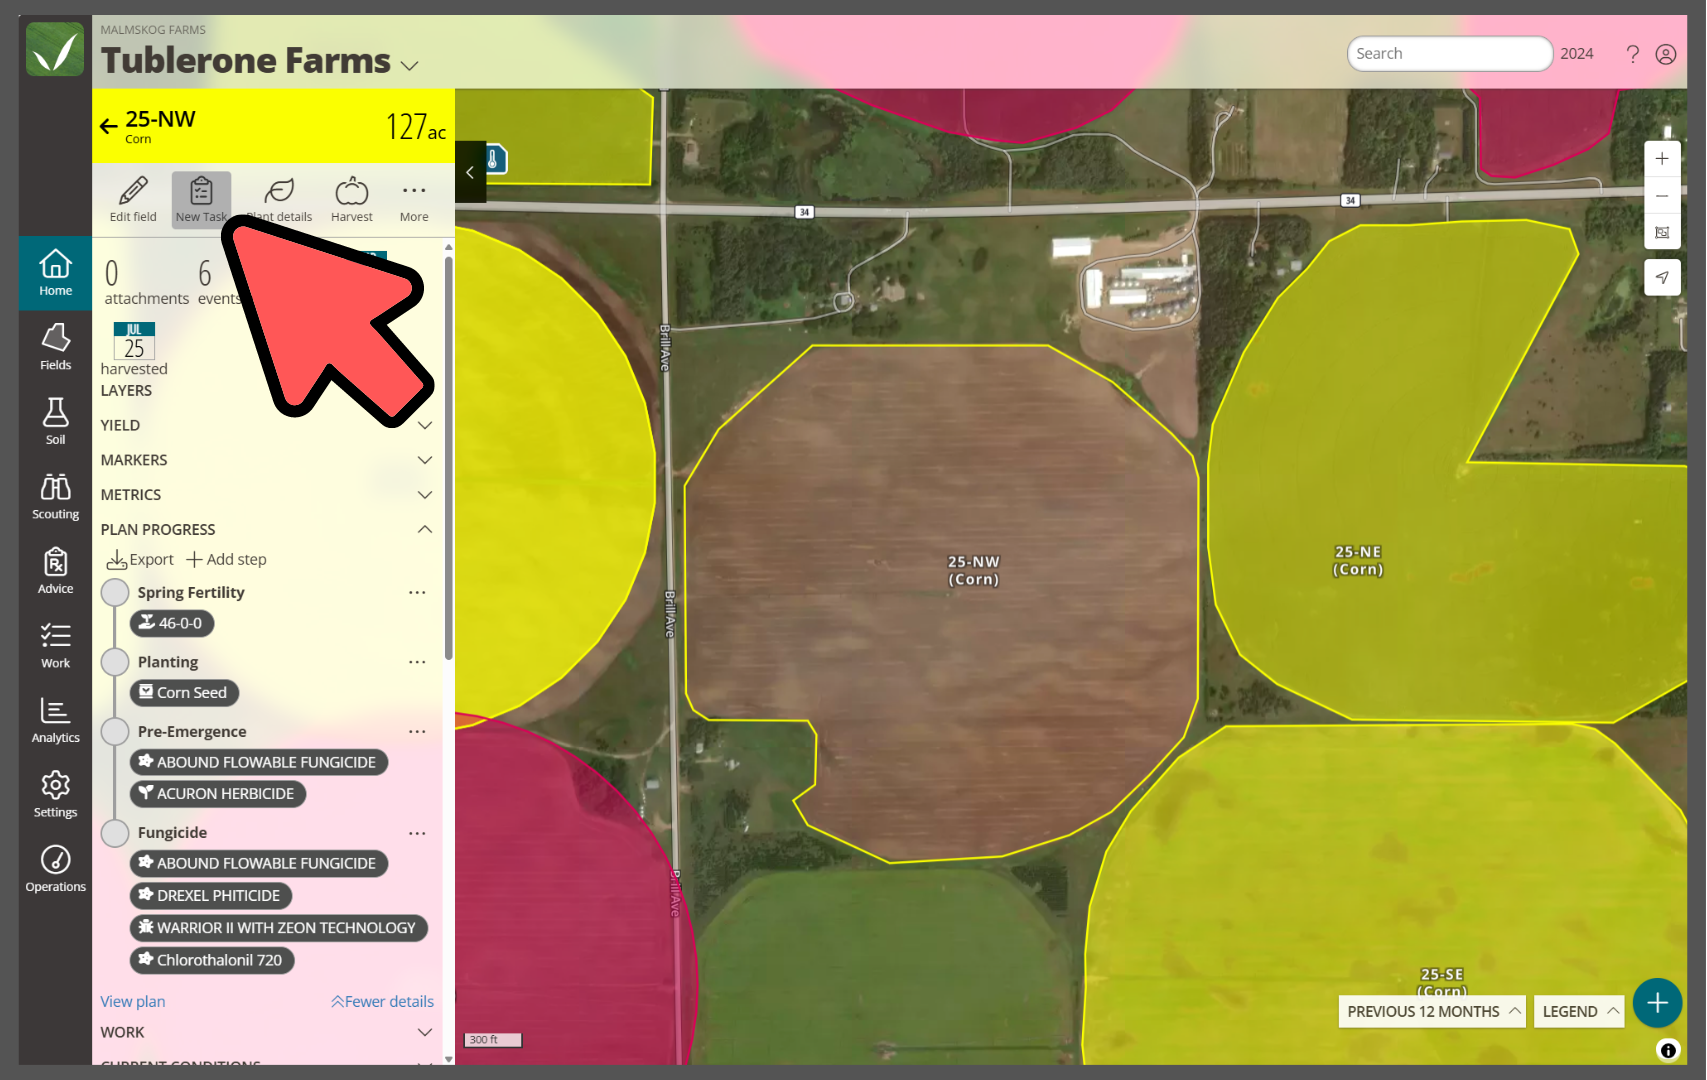1707x1080 pixels.
Task: Open Pre-Emergence step options menu
Action: point(417,732)
